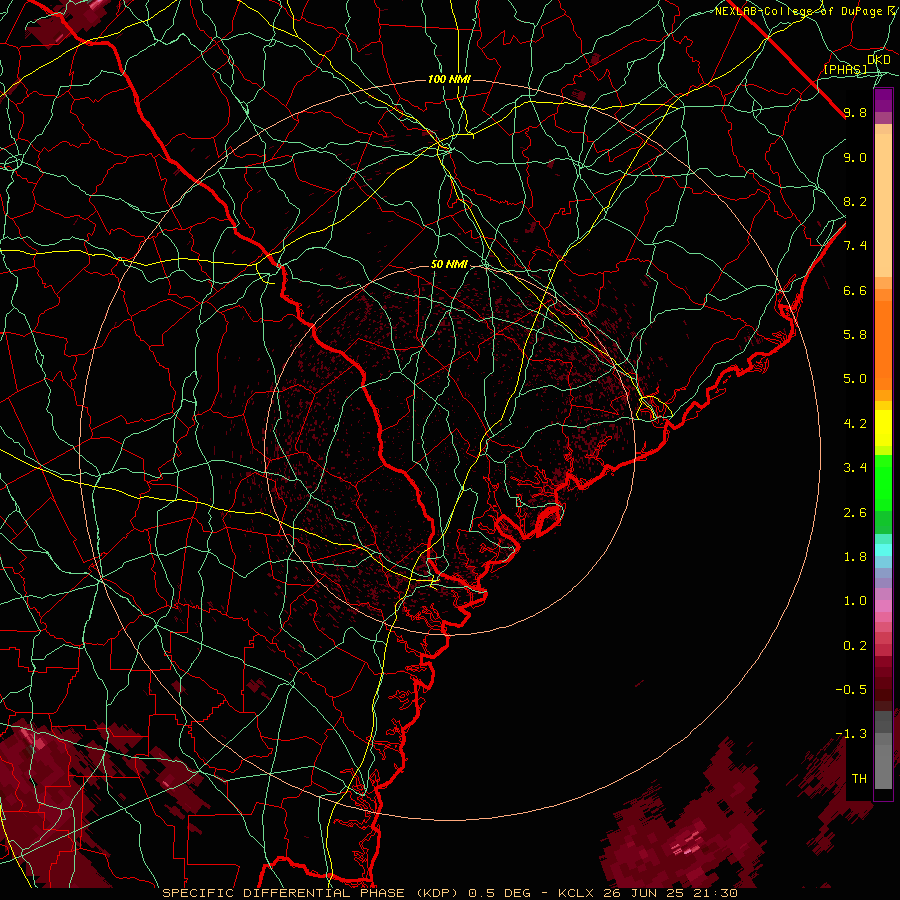The width and height of the screenshot is (900, 900).
Task: Click the [PHAS] unit label above color bar
Action: tap(845, 69)
